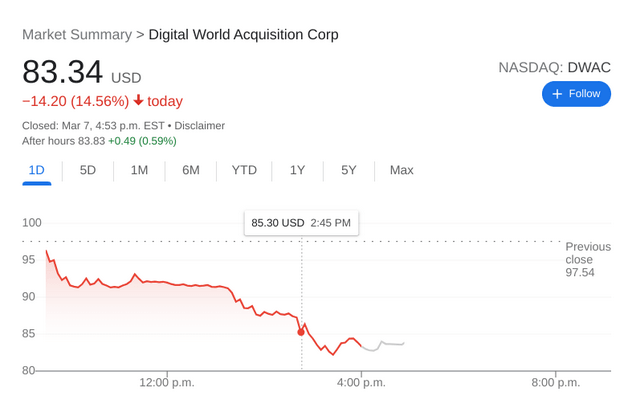The image size is (634, 403).
Task: Select the 1D time range tab
Action: pyautogui.click(x=37, y=170)
